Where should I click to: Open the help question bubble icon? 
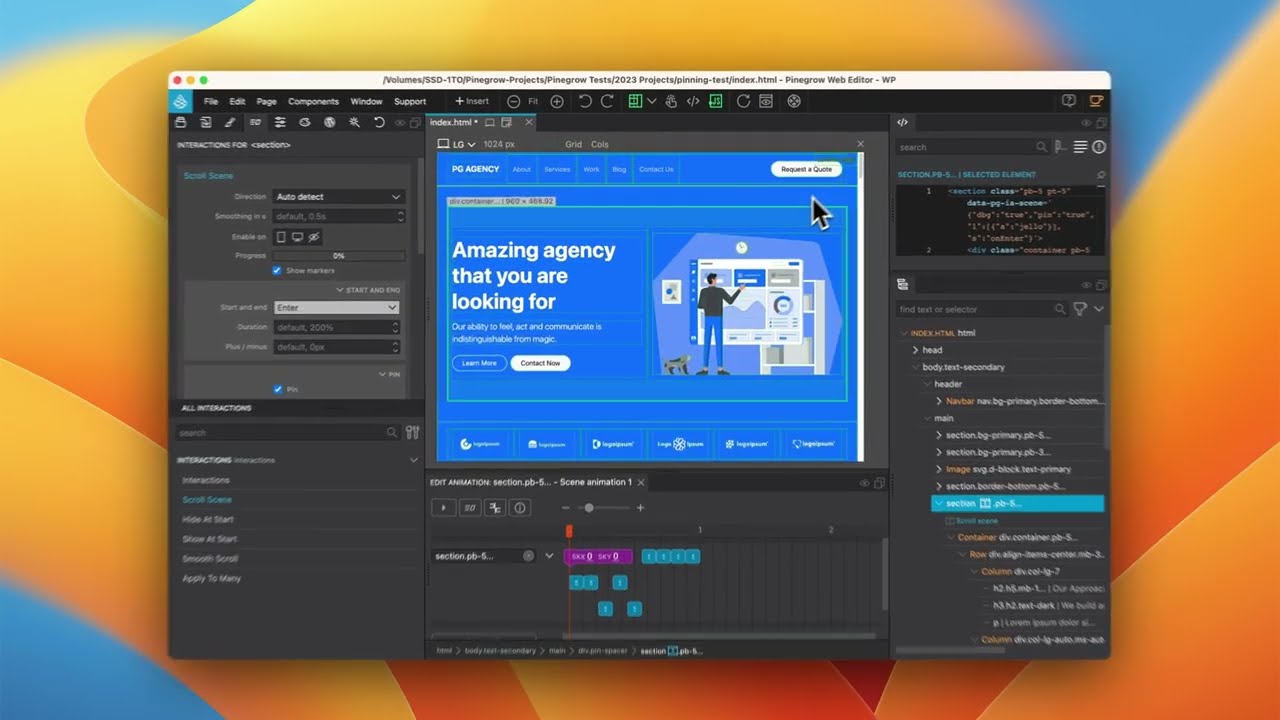coord(1069,101)
